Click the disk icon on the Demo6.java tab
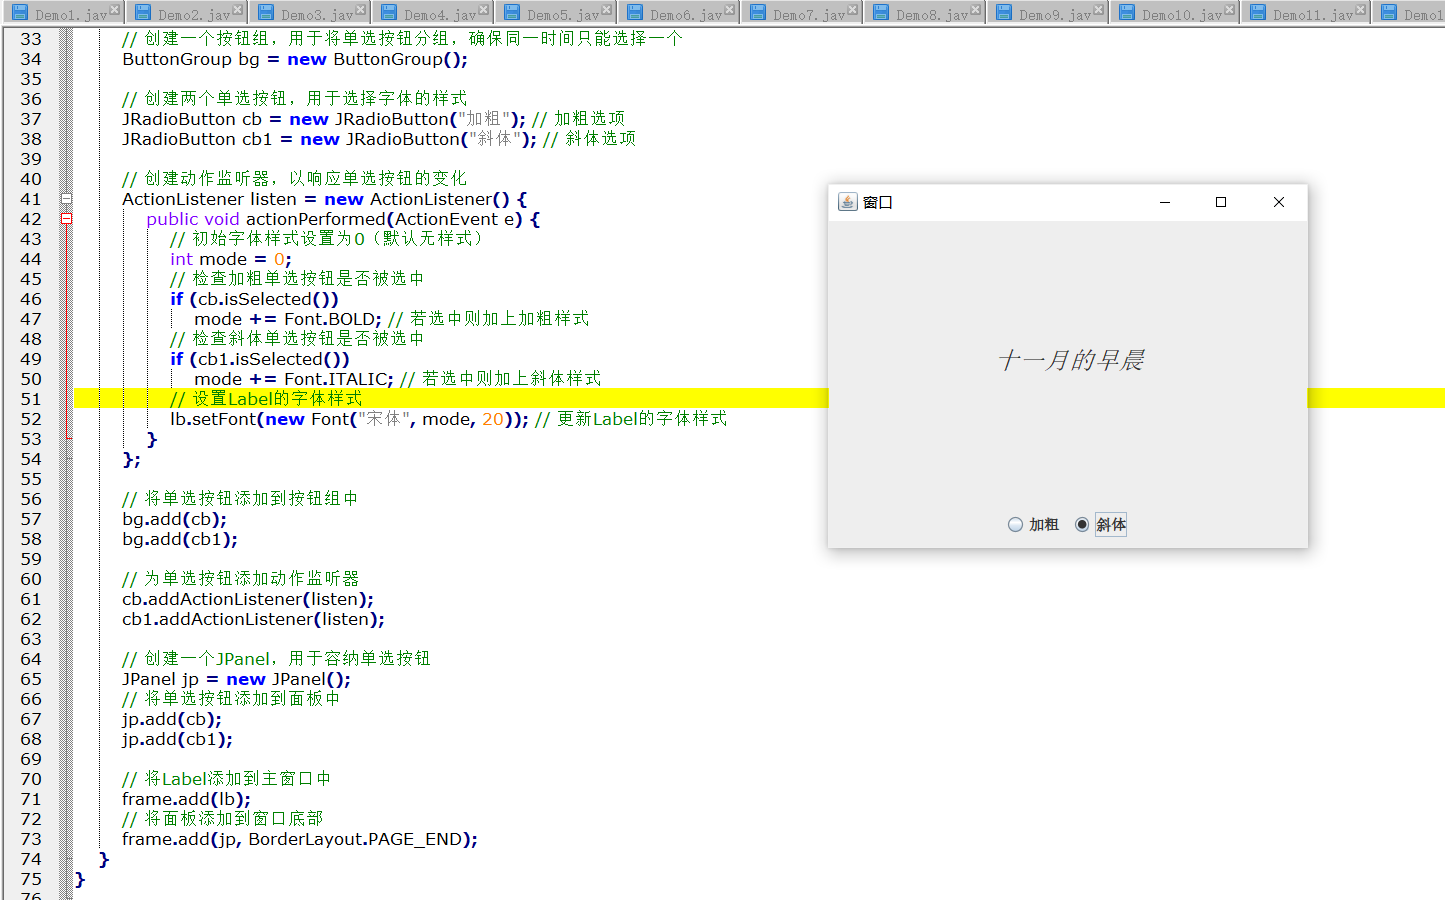Screen dimensions: 1445x900 click(635, 13)
